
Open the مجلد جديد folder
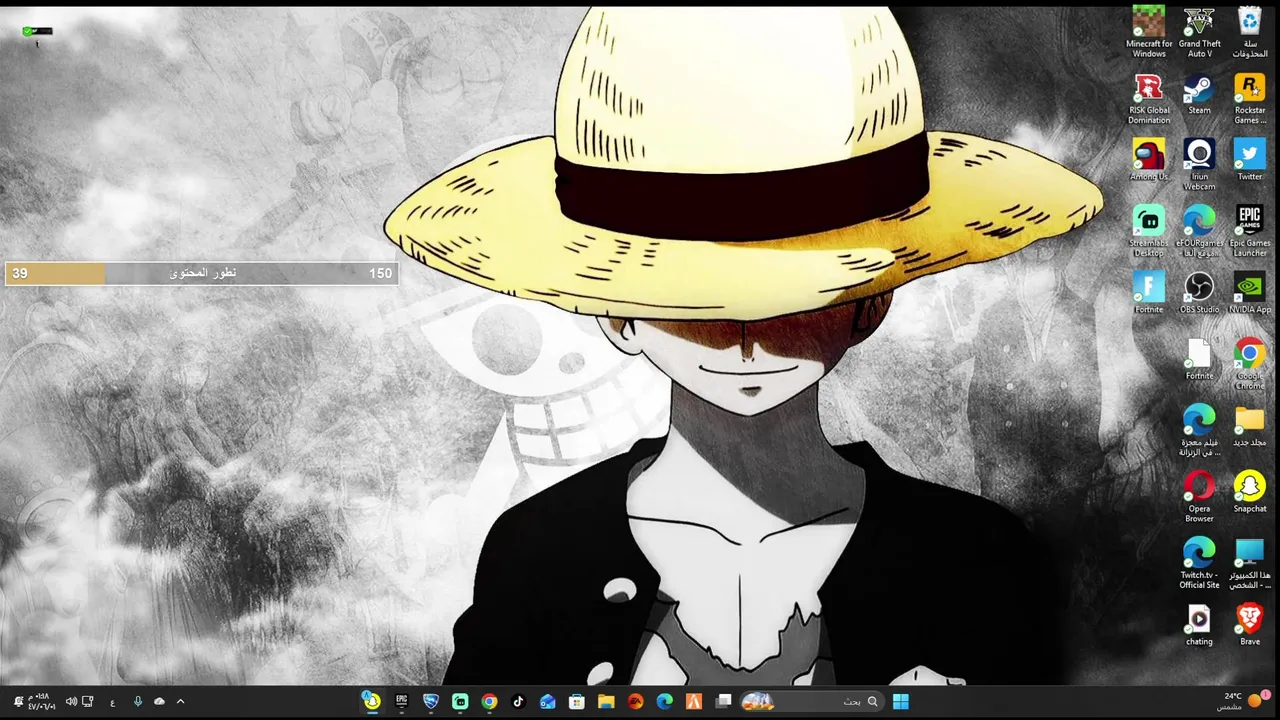1250,426
